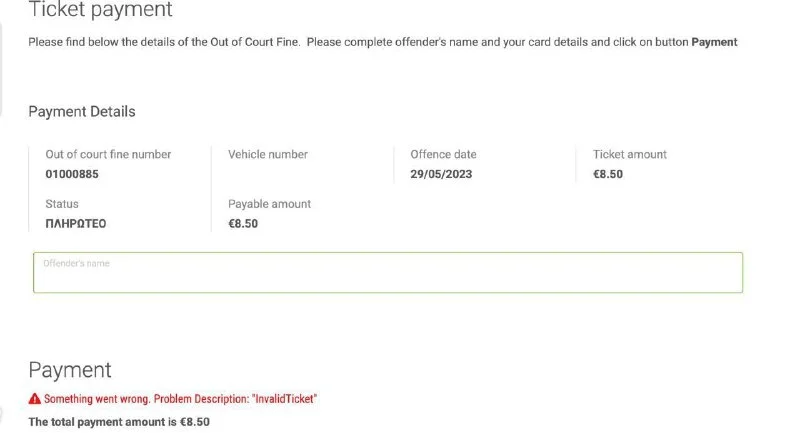Click the "Offence date" label

tap(443, 155)
